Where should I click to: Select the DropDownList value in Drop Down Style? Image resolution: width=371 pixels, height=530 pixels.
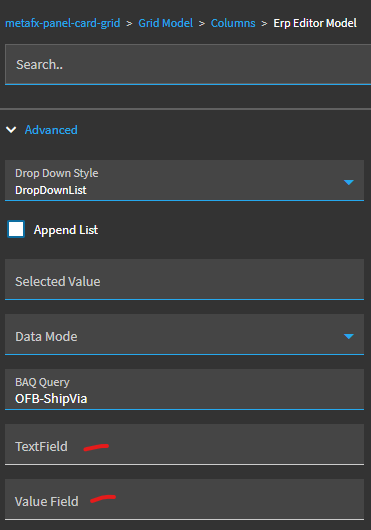click(x=51, y=190)
